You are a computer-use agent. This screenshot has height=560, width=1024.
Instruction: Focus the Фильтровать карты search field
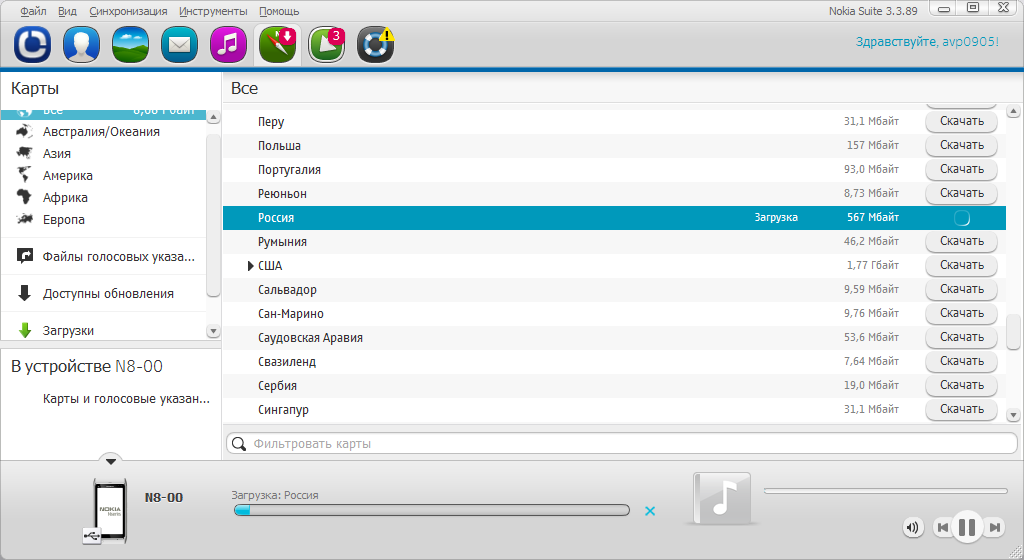620,443
